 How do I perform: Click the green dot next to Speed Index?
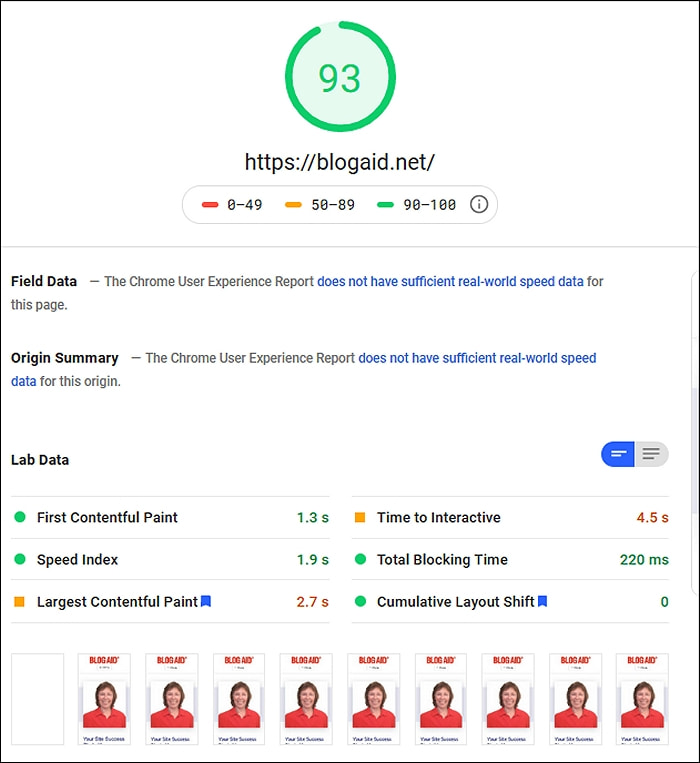tap(20, 559)
